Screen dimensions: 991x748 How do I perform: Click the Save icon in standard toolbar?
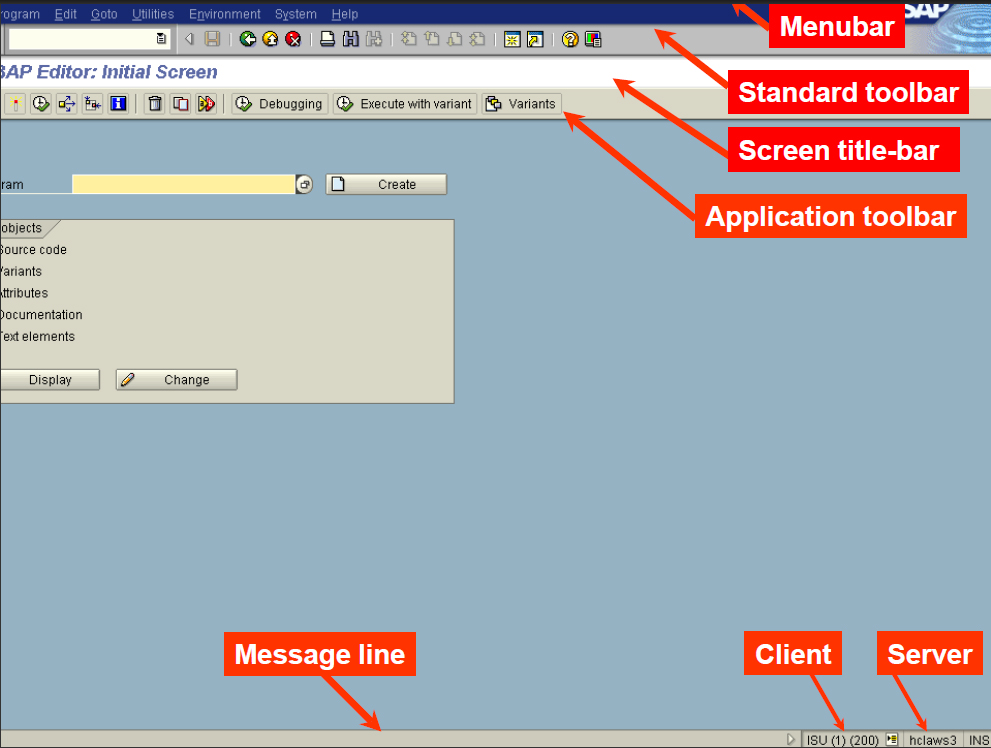pyautogui.click(x=212, y=39)
